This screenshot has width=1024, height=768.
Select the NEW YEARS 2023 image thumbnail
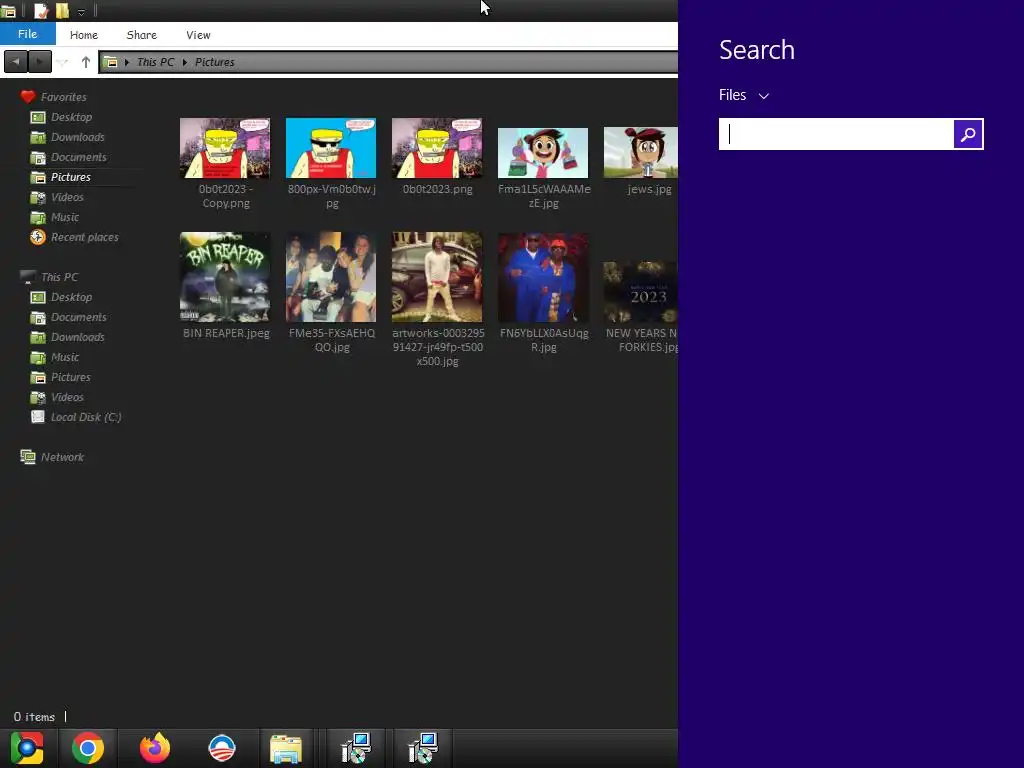coord(641,292)
